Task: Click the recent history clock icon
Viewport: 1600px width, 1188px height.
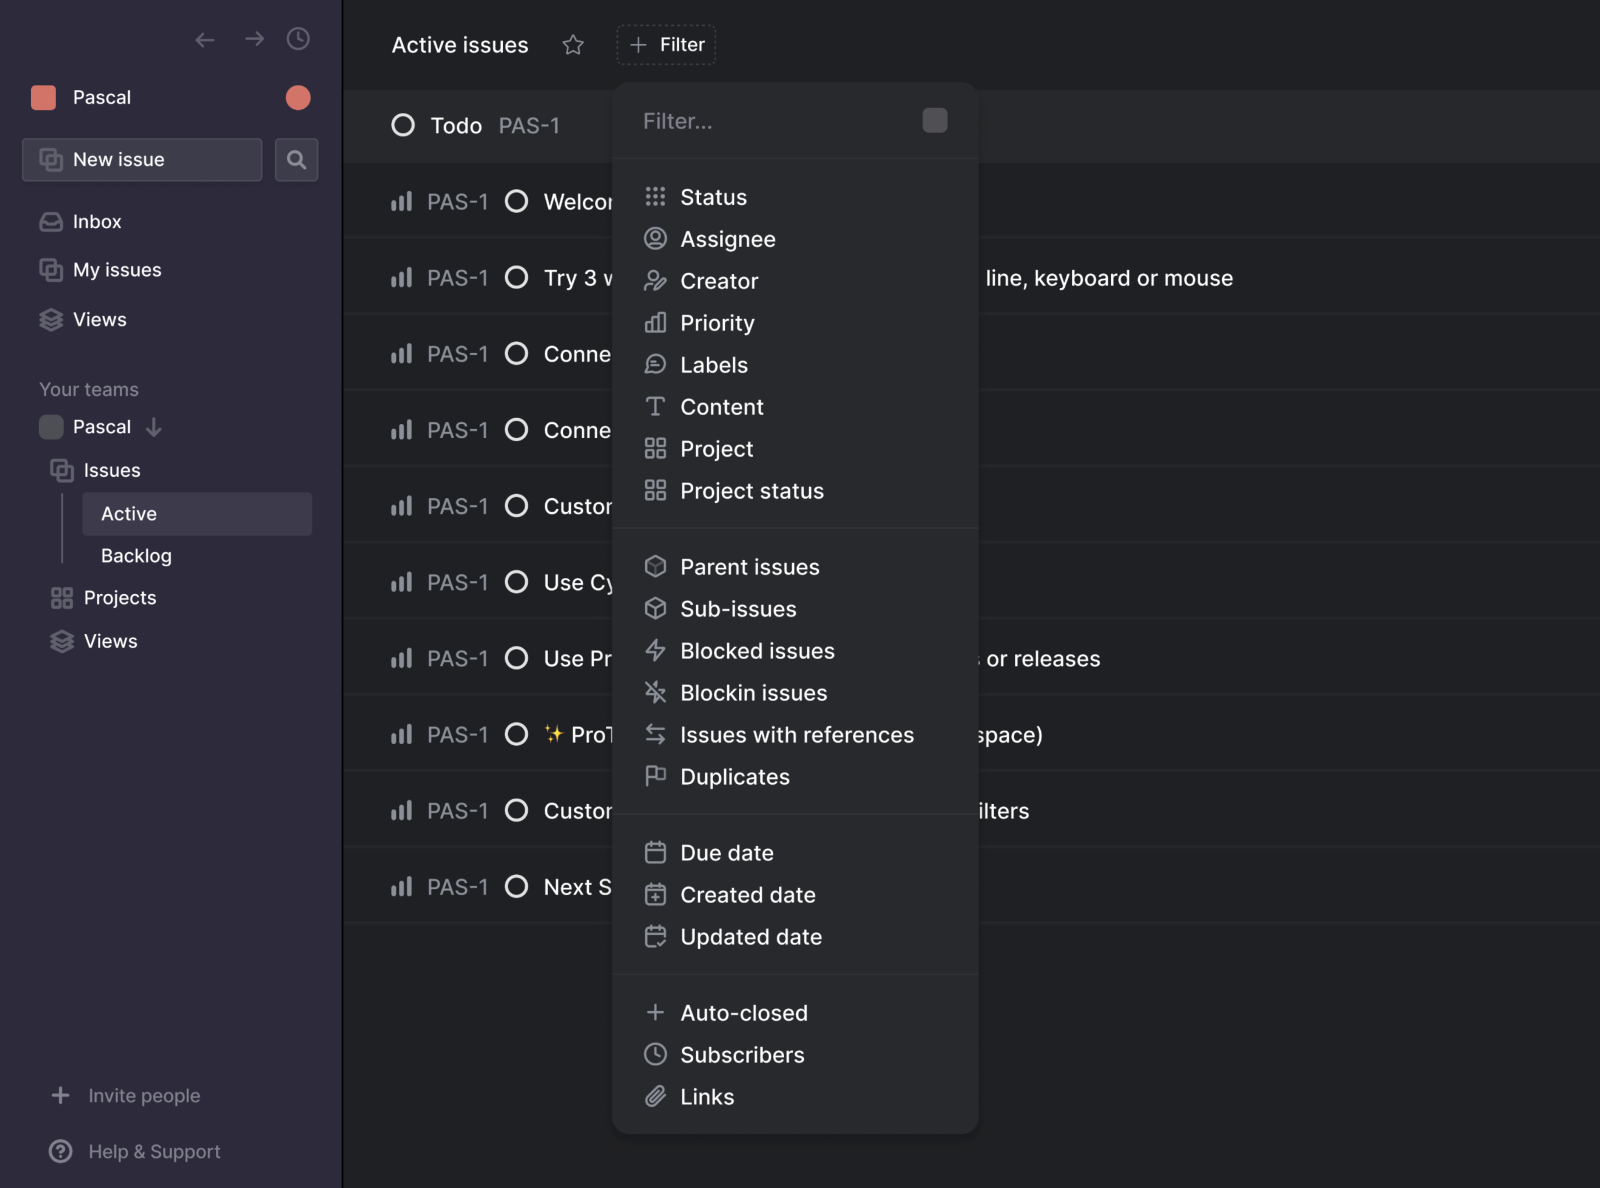Action: tap(297, 39)
